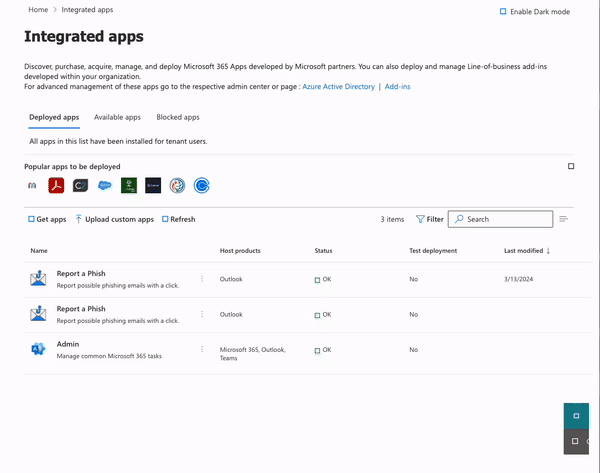Click 'Manage common Microsoft 365 tasks' description
Viewport: 600px width, 473px height.
tap(109, 356)
